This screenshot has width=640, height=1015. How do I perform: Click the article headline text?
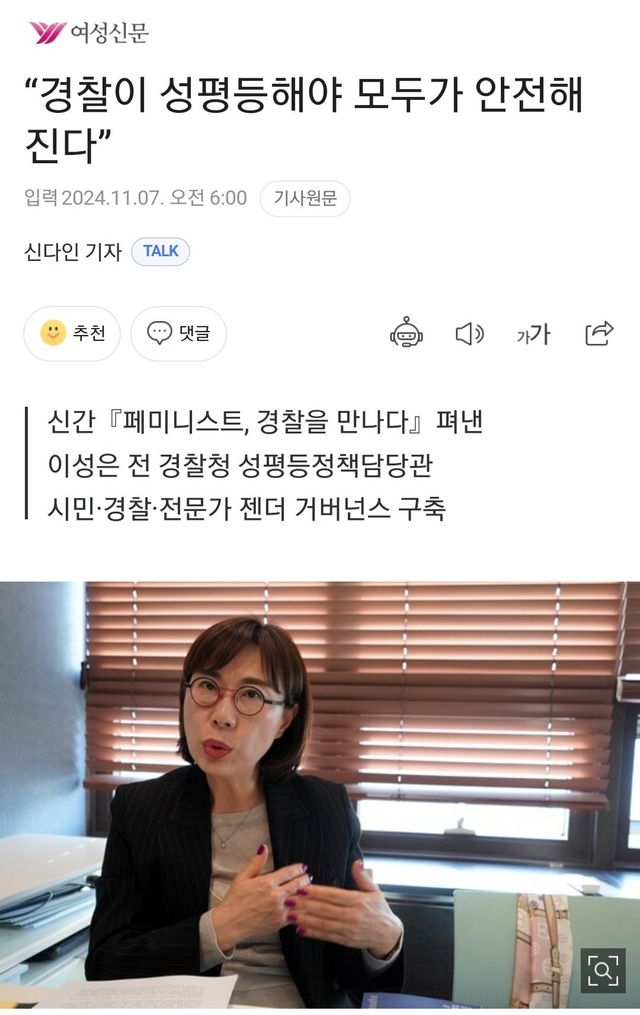pyautogui.click(x=304, y=120)
